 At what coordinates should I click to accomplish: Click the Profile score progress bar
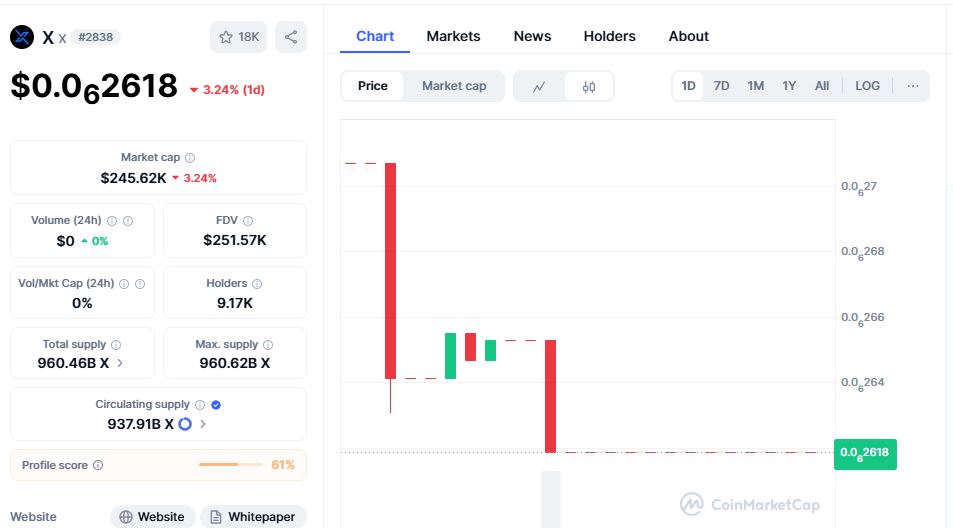pos(232,465)
